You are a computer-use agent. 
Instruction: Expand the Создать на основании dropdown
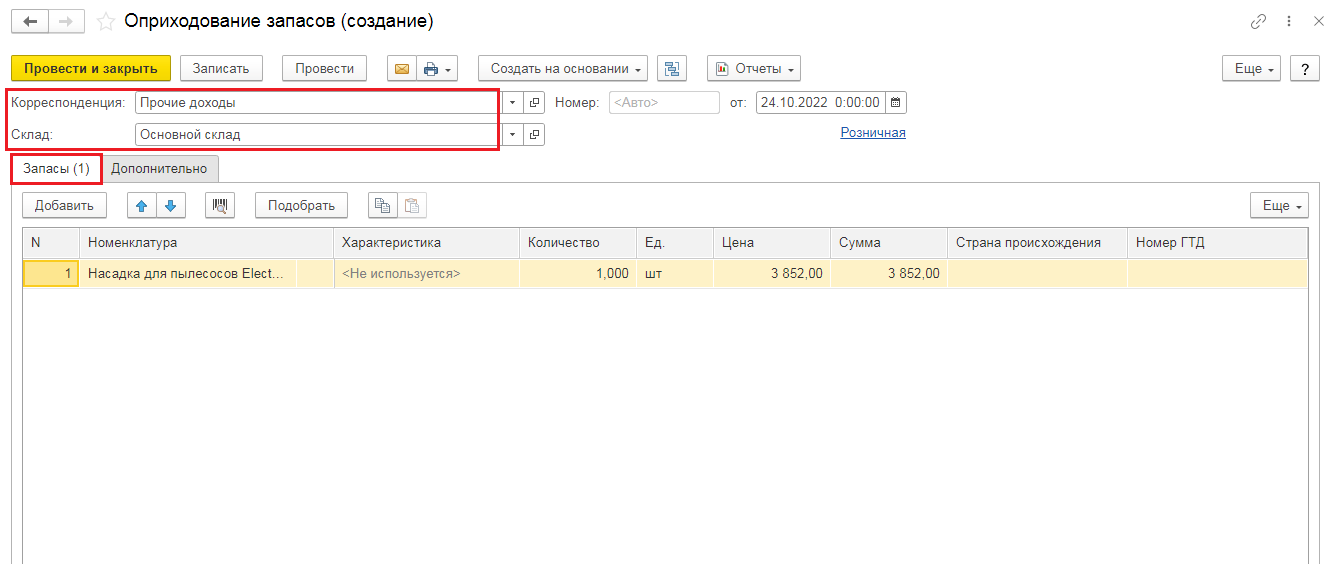click(563, 69)
